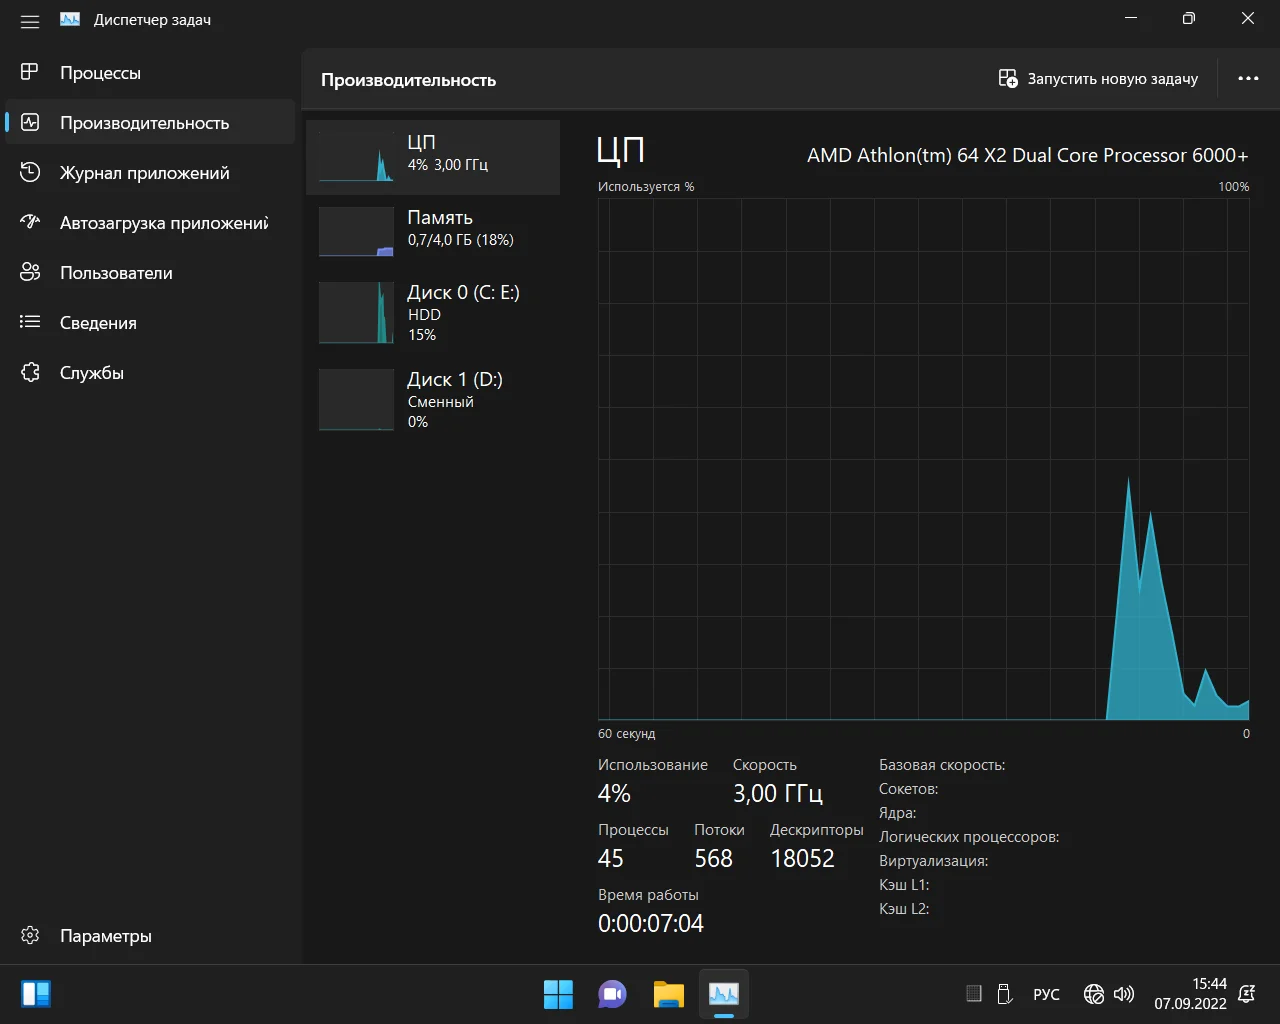Close the Диспетчер задач window
The image size is (1280, 1024).
tap(1248, 19)
